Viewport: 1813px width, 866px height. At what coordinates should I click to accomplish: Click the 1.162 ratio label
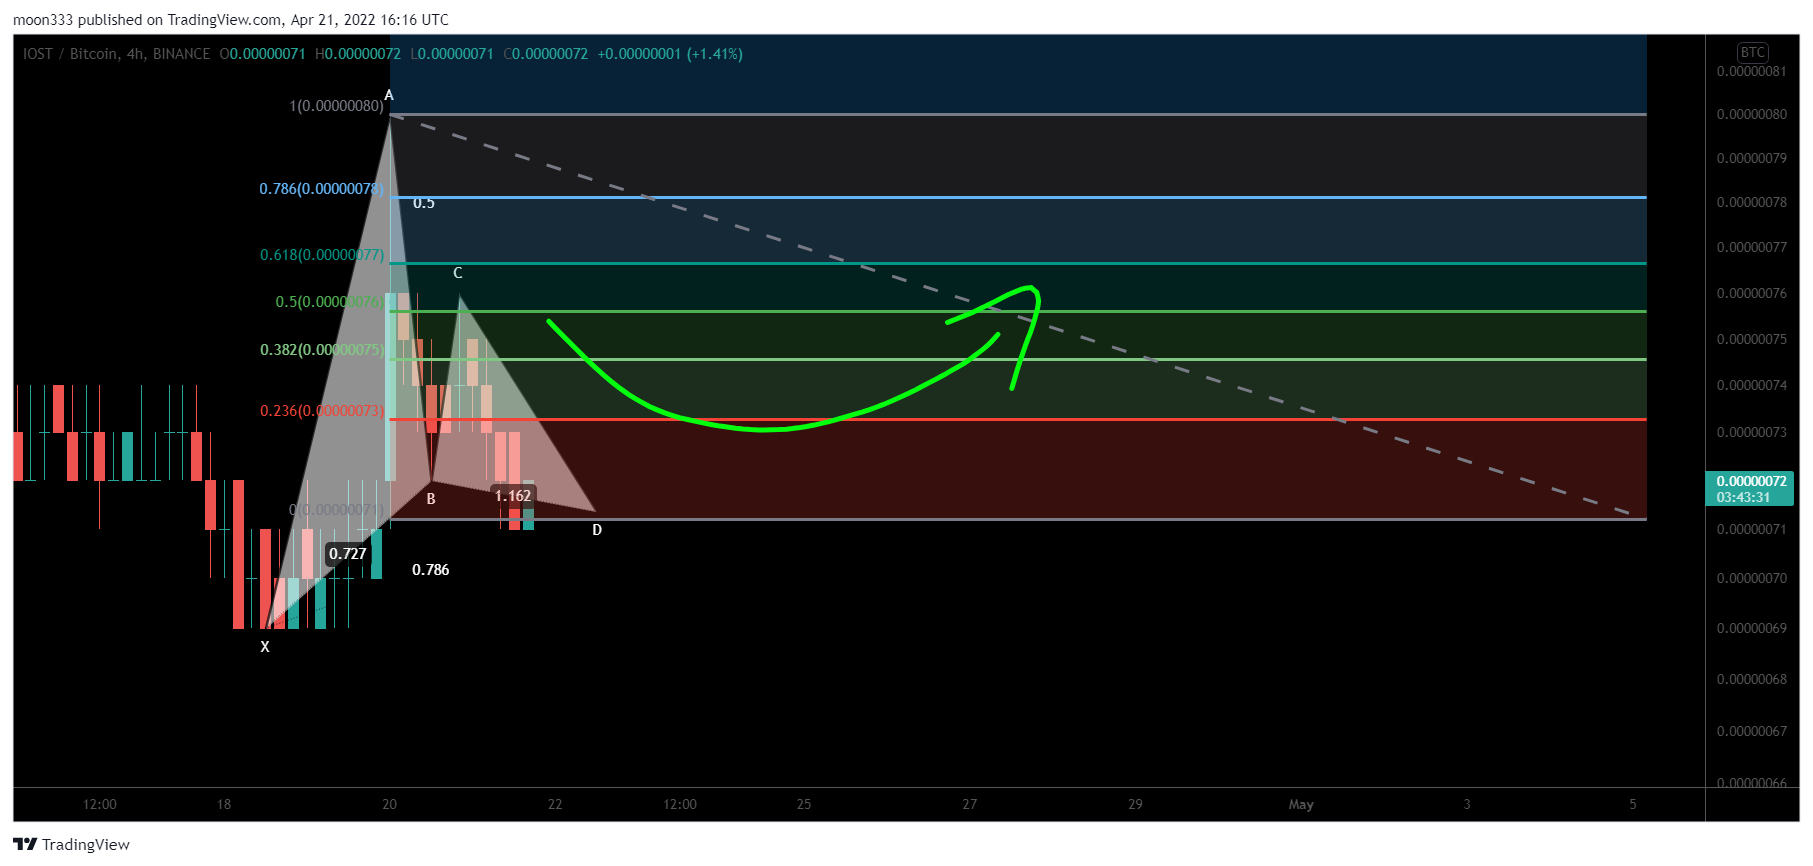pos(513,496)
